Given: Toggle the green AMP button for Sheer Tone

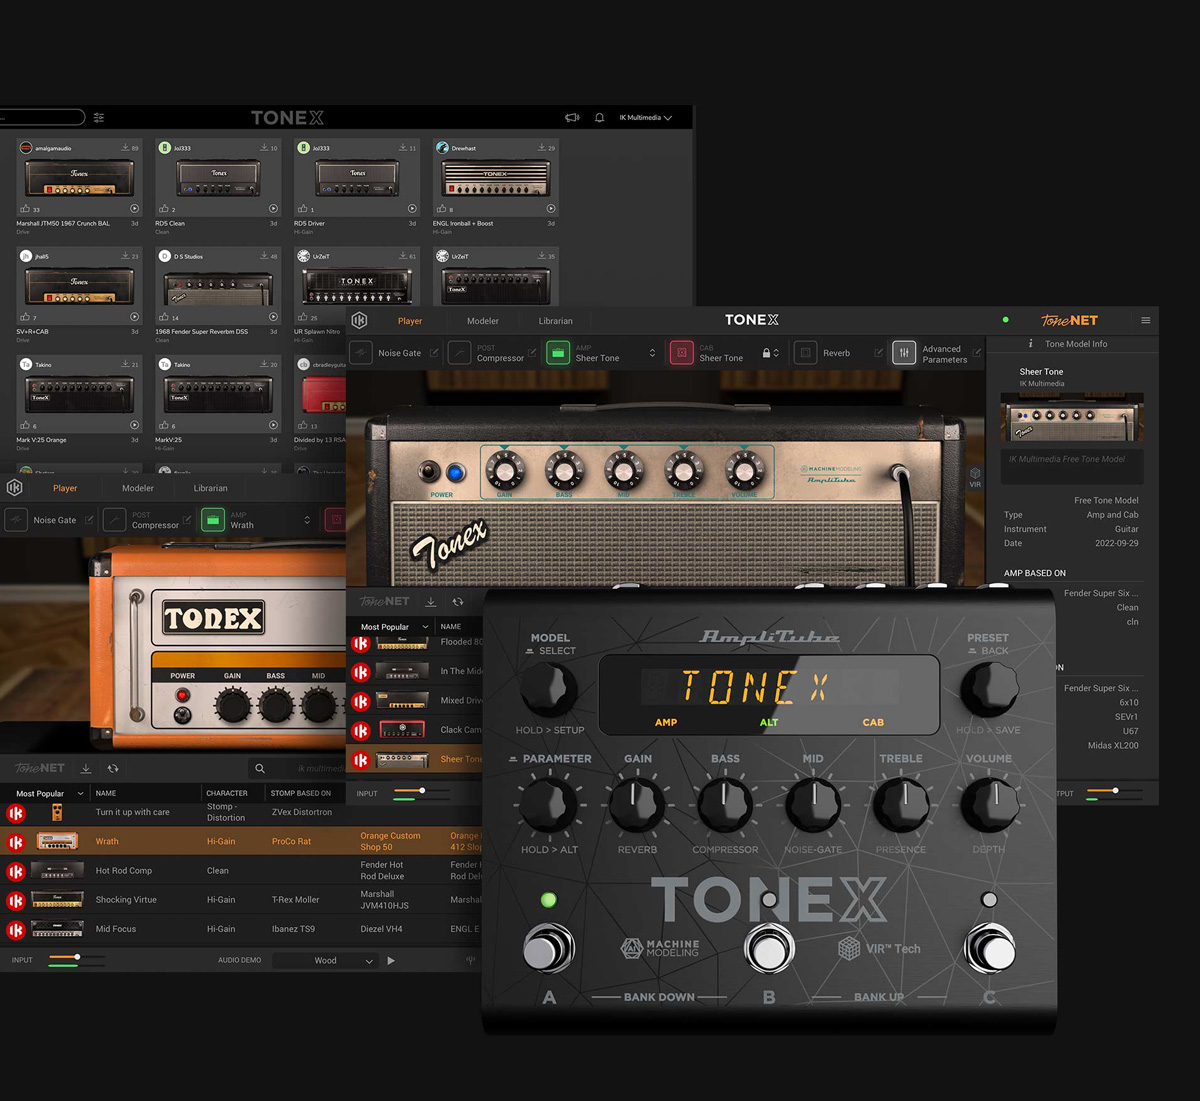Looking at the screenshot, I should click(x=558, y=353).
